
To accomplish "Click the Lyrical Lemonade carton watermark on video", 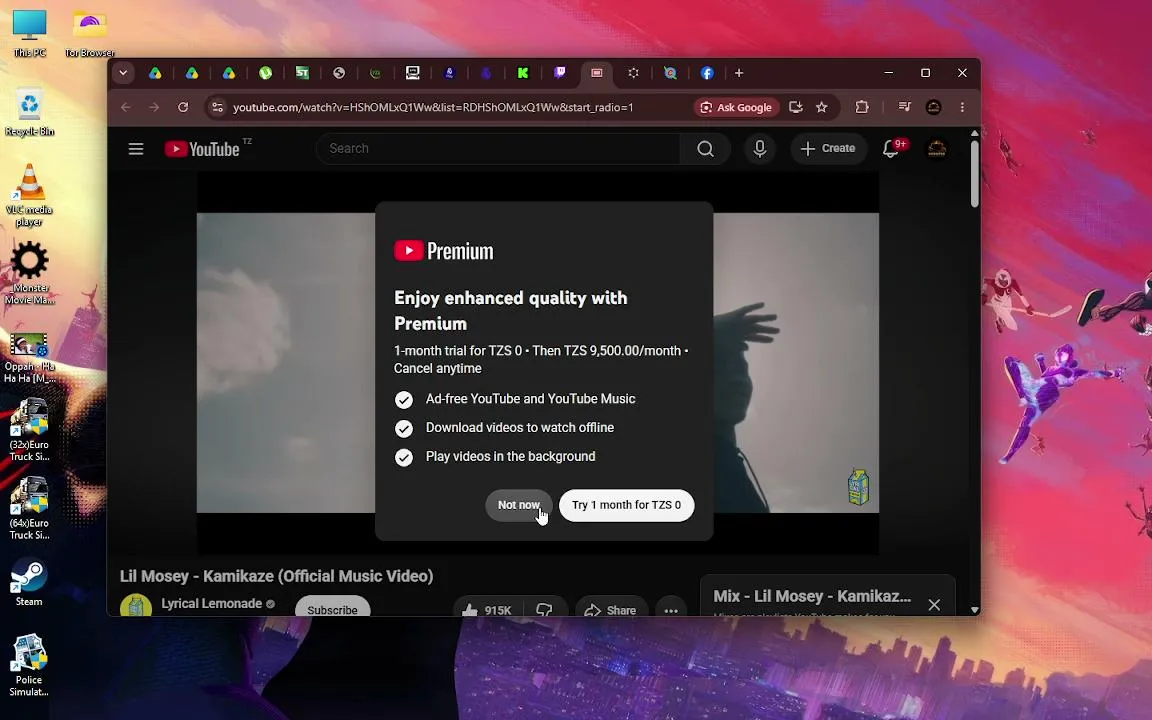I will pyautogui.click(x=858, y=486).
